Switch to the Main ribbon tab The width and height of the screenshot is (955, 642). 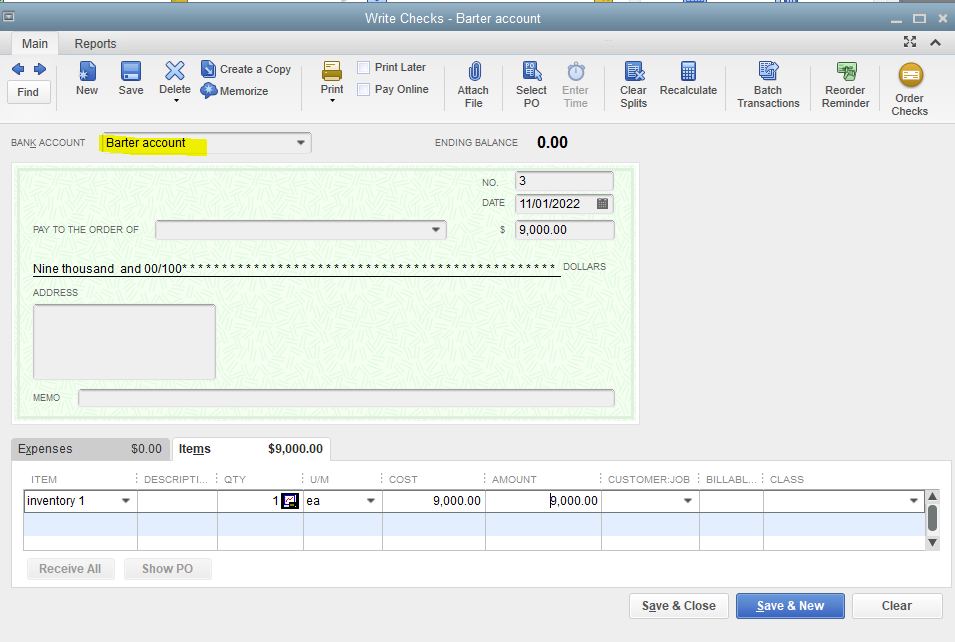[35, 44]
